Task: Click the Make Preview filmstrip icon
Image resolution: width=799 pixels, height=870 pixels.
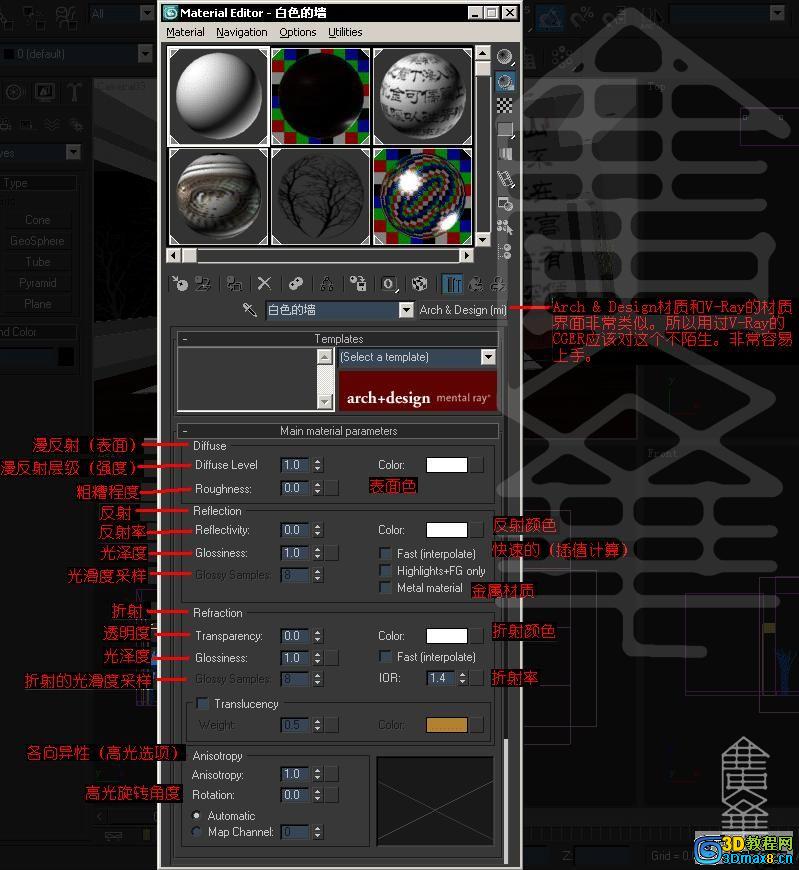Action: pyautogui.click(x=505, y=179)
